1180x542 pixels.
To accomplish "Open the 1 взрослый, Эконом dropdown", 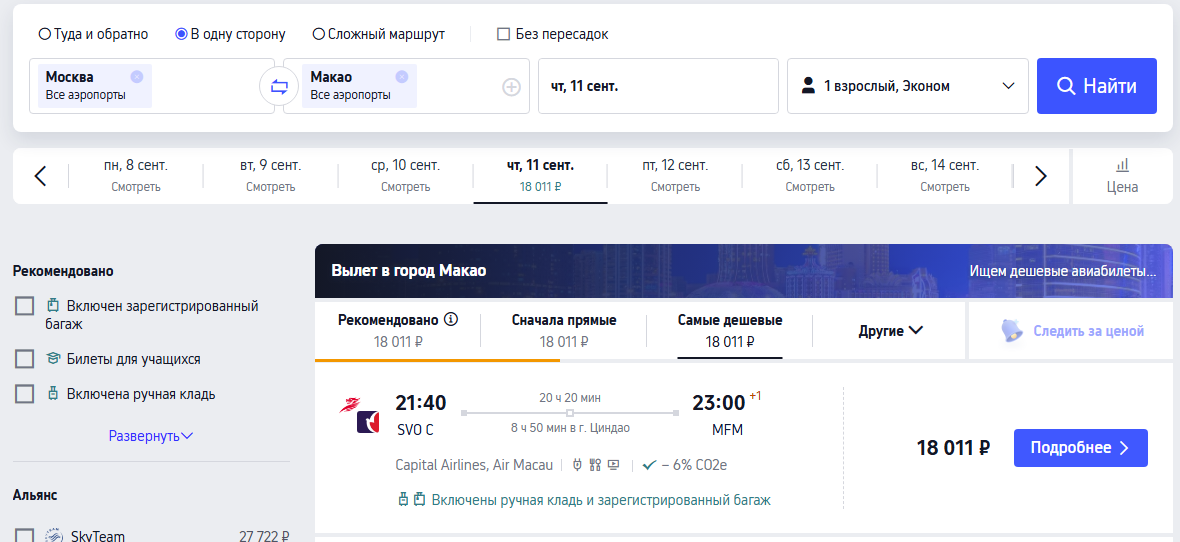I will 908,87.
